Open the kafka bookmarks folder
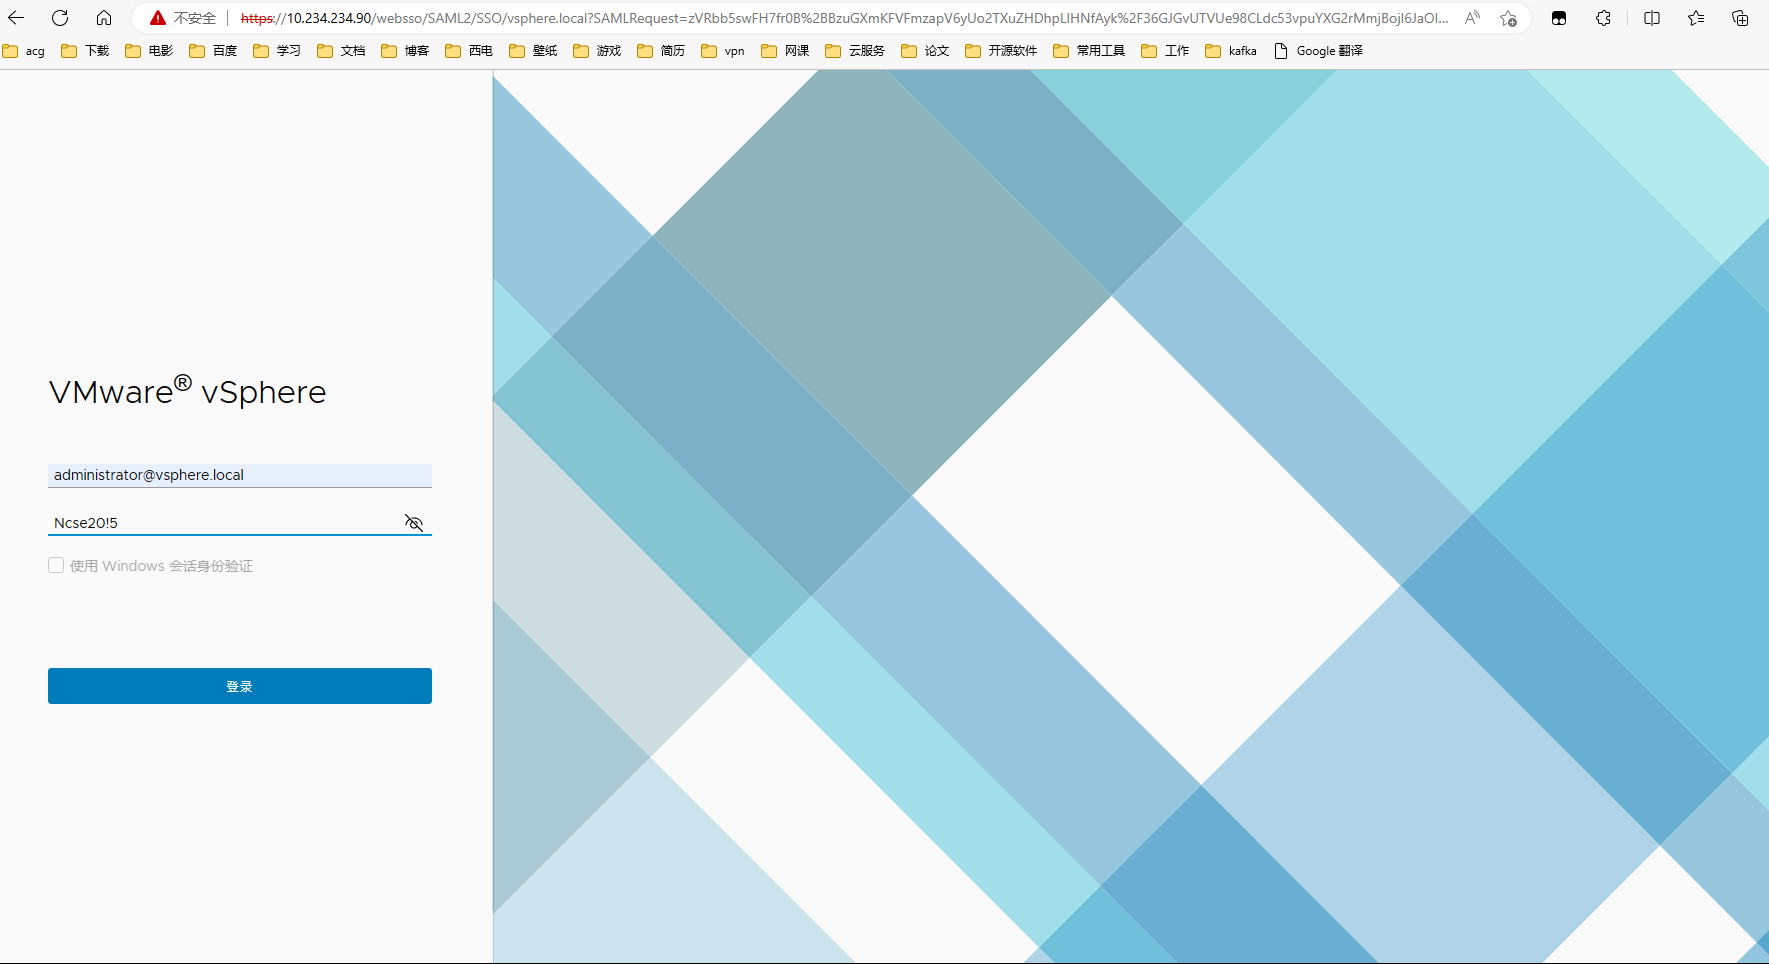The width and height of the screenshot is (1769, 964). tap(1231, 51)
